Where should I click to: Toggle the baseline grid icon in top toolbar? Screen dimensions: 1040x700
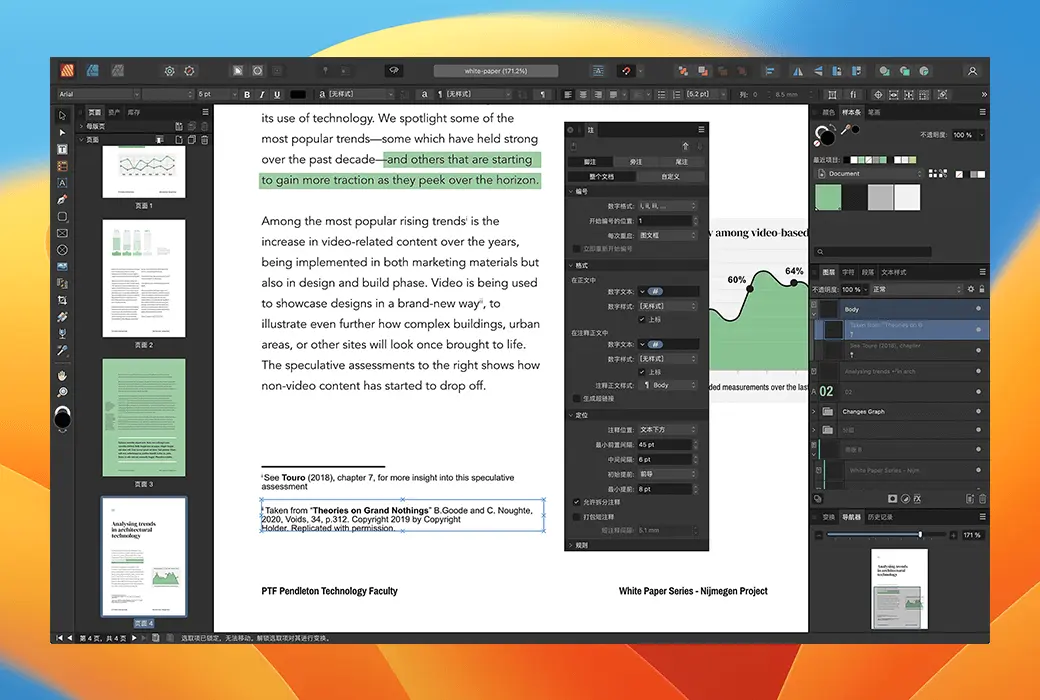(598, 71)
